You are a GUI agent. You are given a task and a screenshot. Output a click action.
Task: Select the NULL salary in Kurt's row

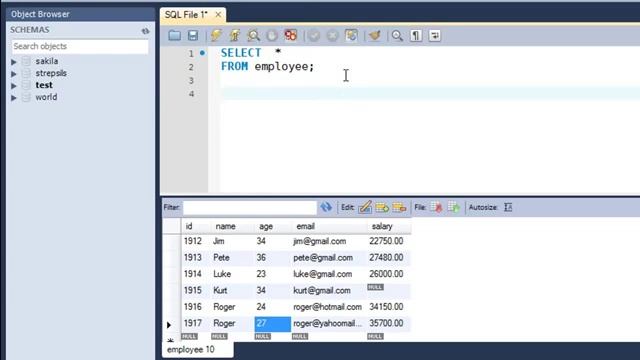click(375, 287)
